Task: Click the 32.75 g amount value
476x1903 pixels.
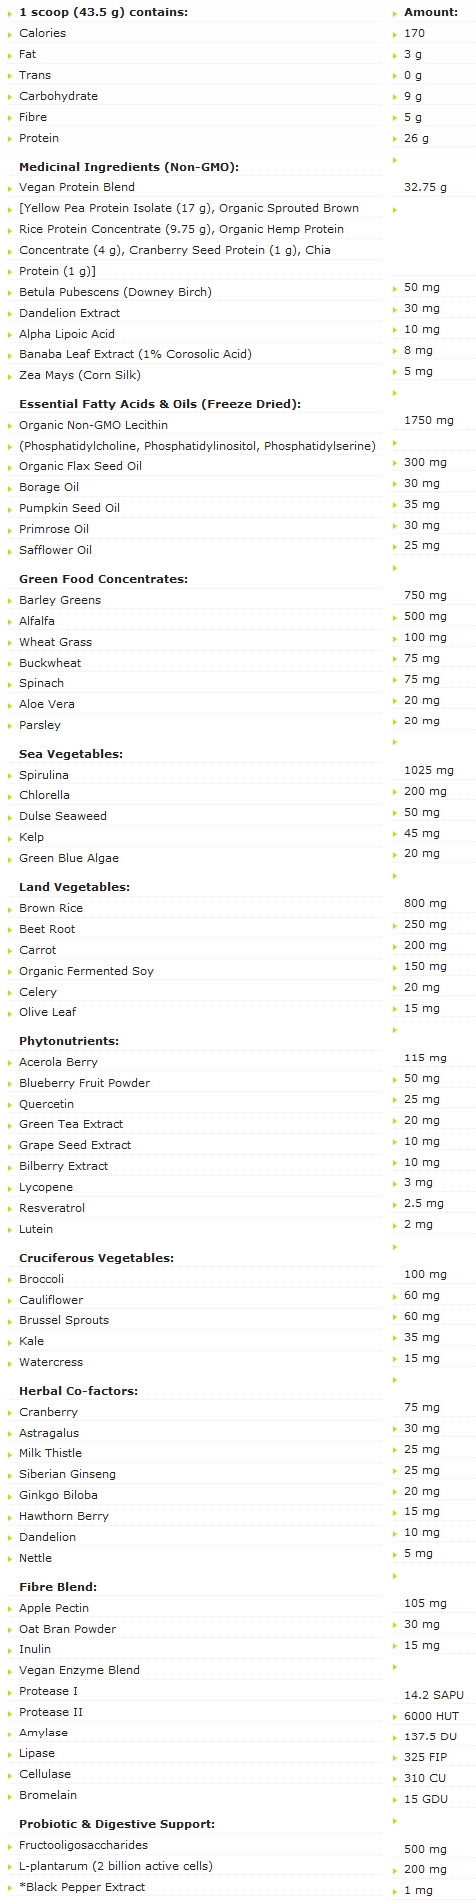Action: point(425,187)
